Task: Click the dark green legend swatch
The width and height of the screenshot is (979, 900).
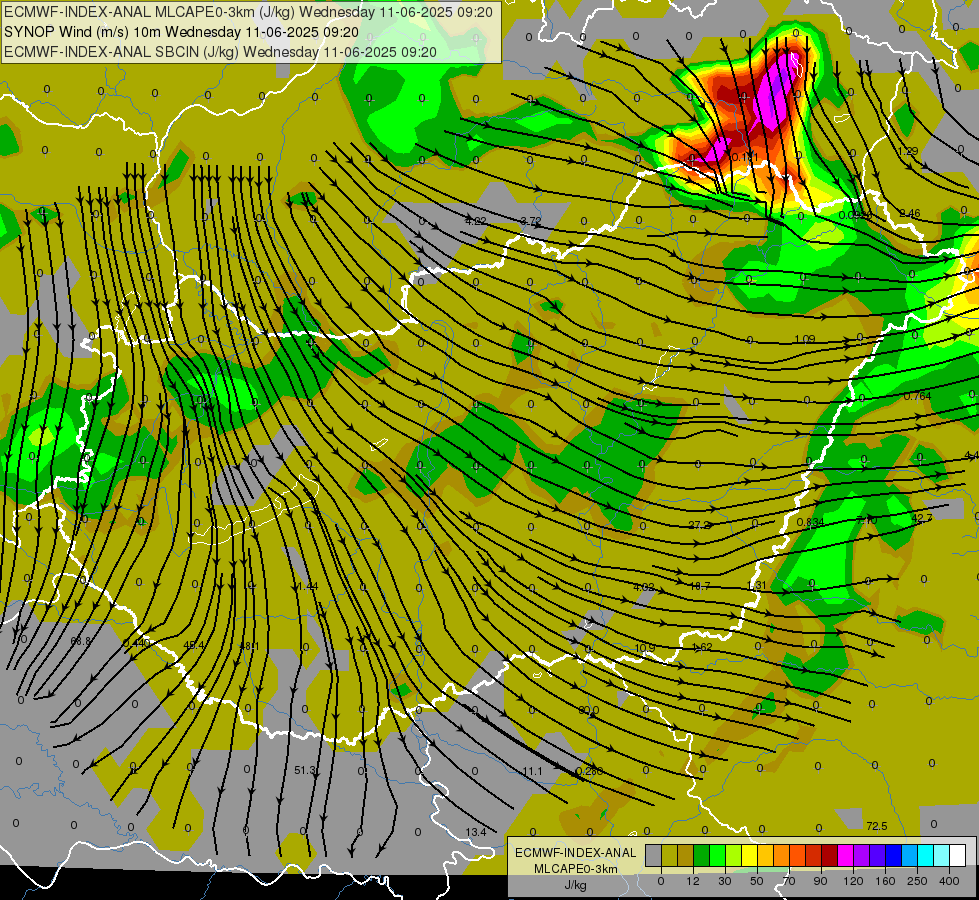Action: pyautogui.click(x=701, y=855)
